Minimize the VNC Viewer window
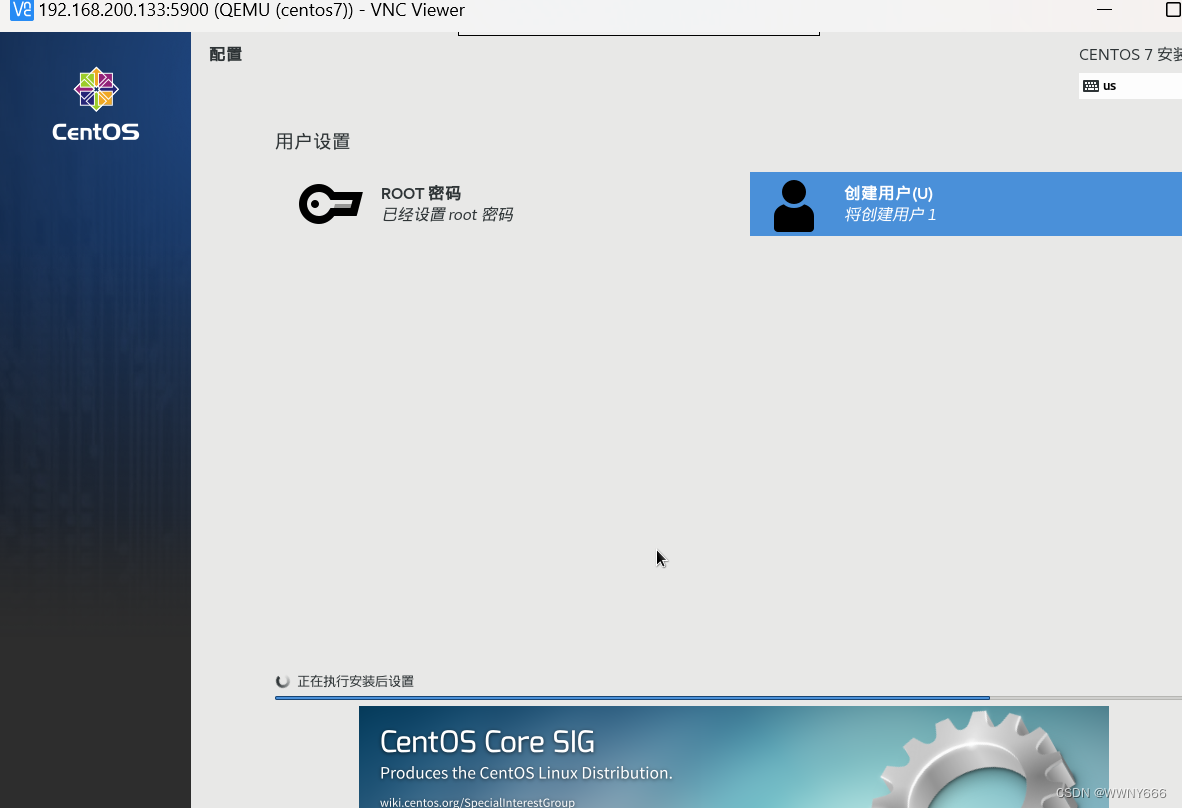The height and width of the screenshot is (808, 1182). (x=1104, y=10)
